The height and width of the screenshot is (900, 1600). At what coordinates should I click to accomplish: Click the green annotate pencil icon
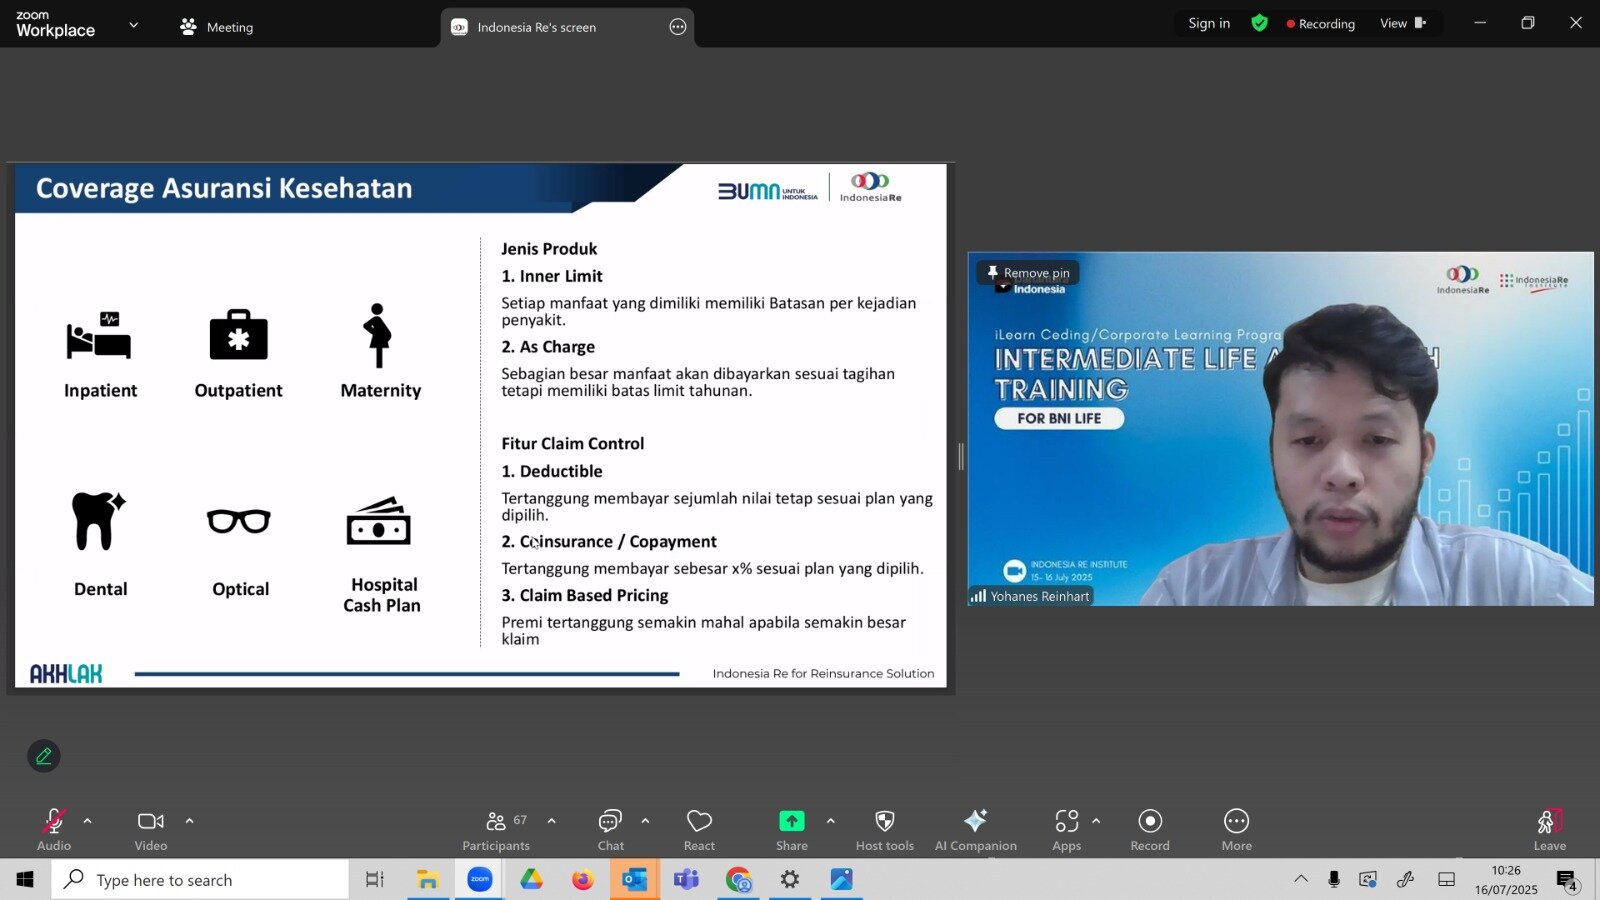(x=44, y=756)
